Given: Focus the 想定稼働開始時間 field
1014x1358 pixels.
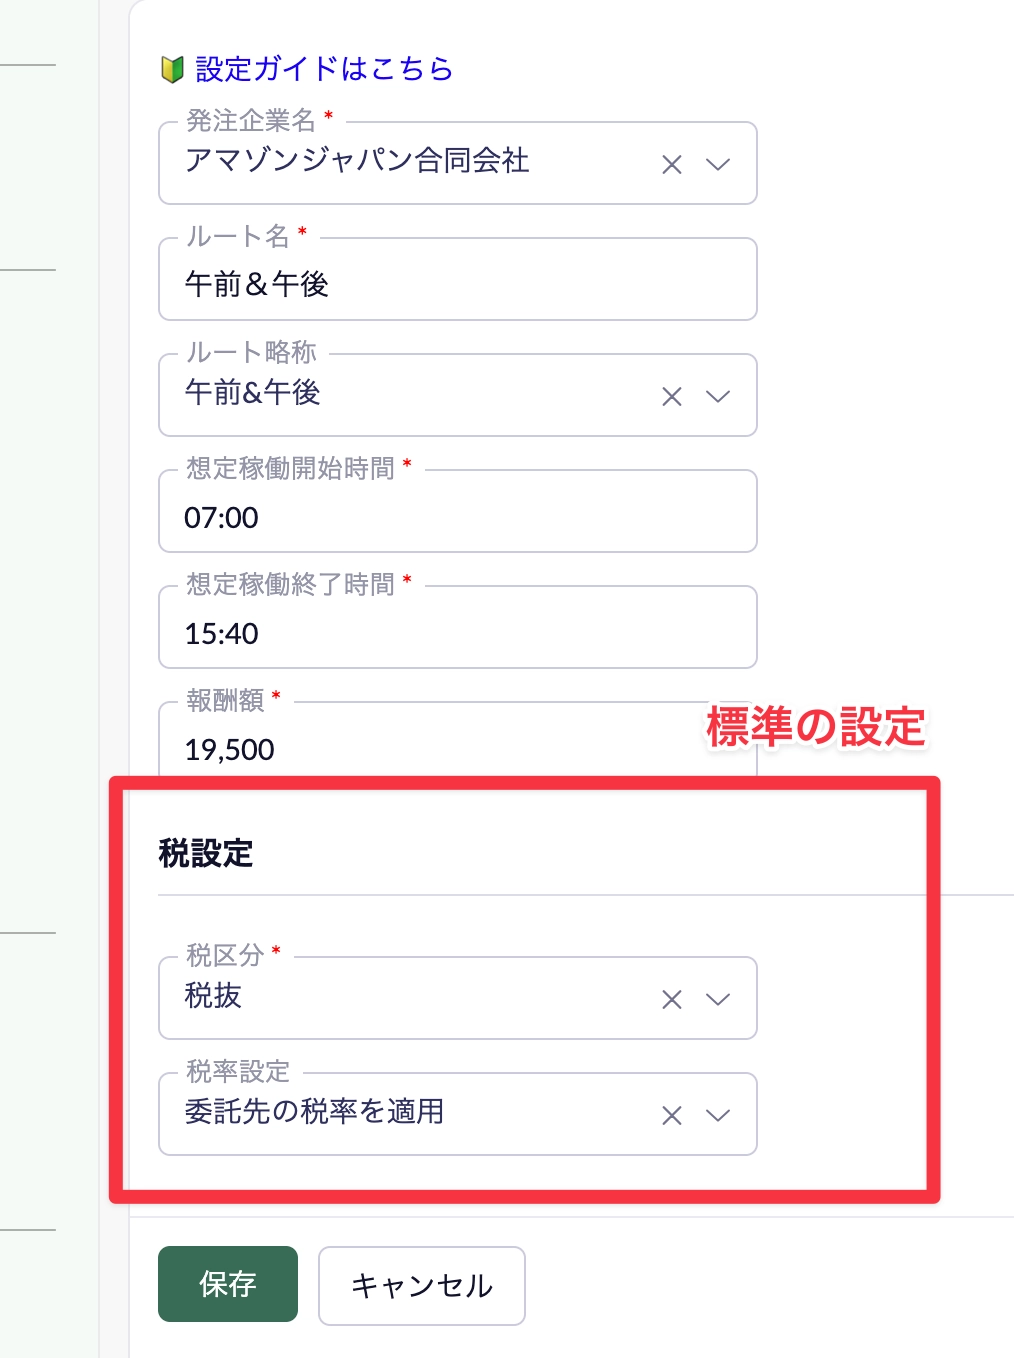Looking at the screenshot, I should click(x=457, y=517).
